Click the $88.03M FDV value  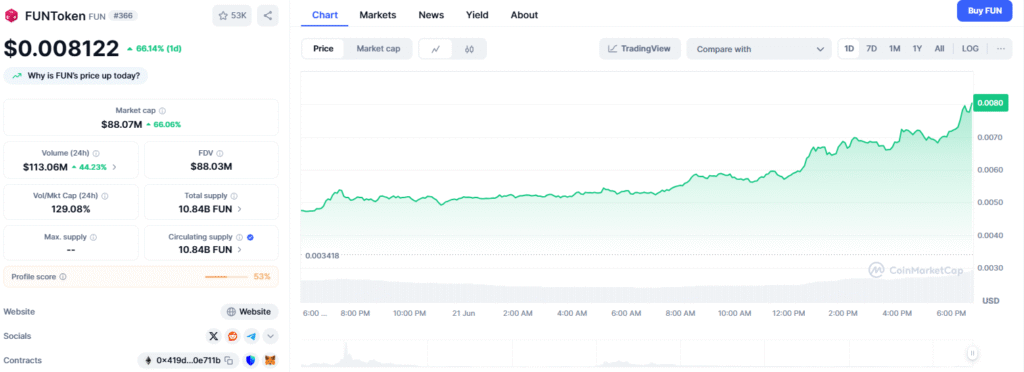click(211, 166)
